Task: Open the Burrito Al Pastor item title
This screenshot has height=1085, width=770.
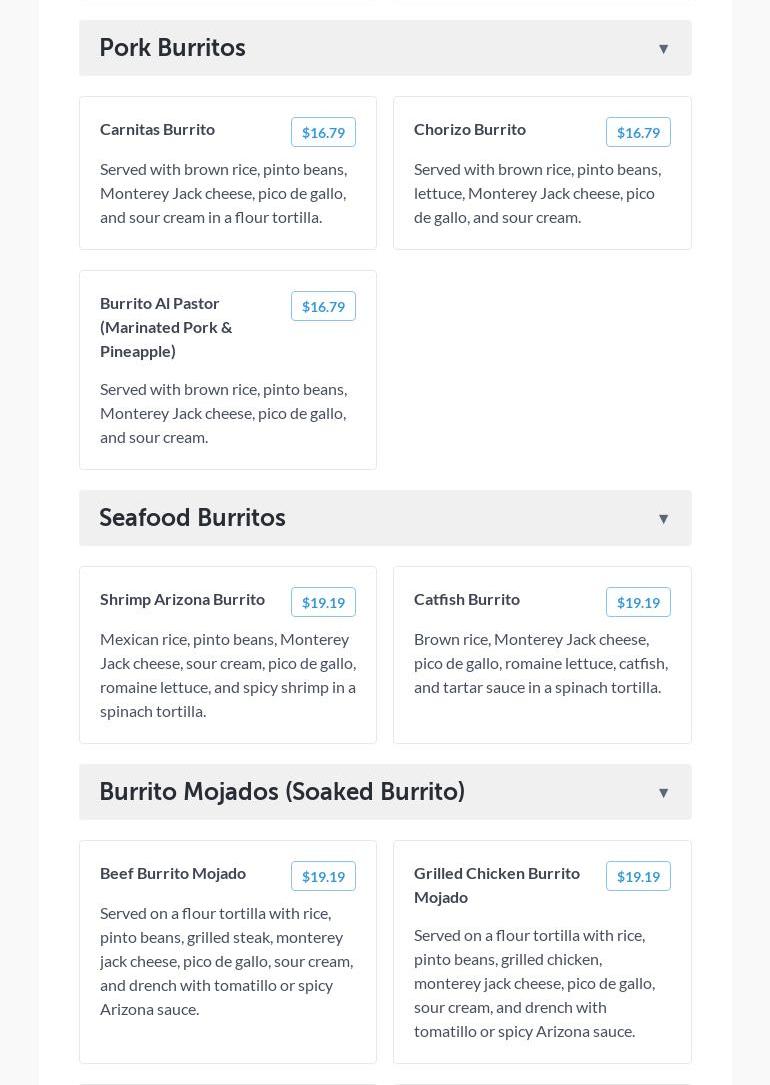Action: click(x=166, y=327)
